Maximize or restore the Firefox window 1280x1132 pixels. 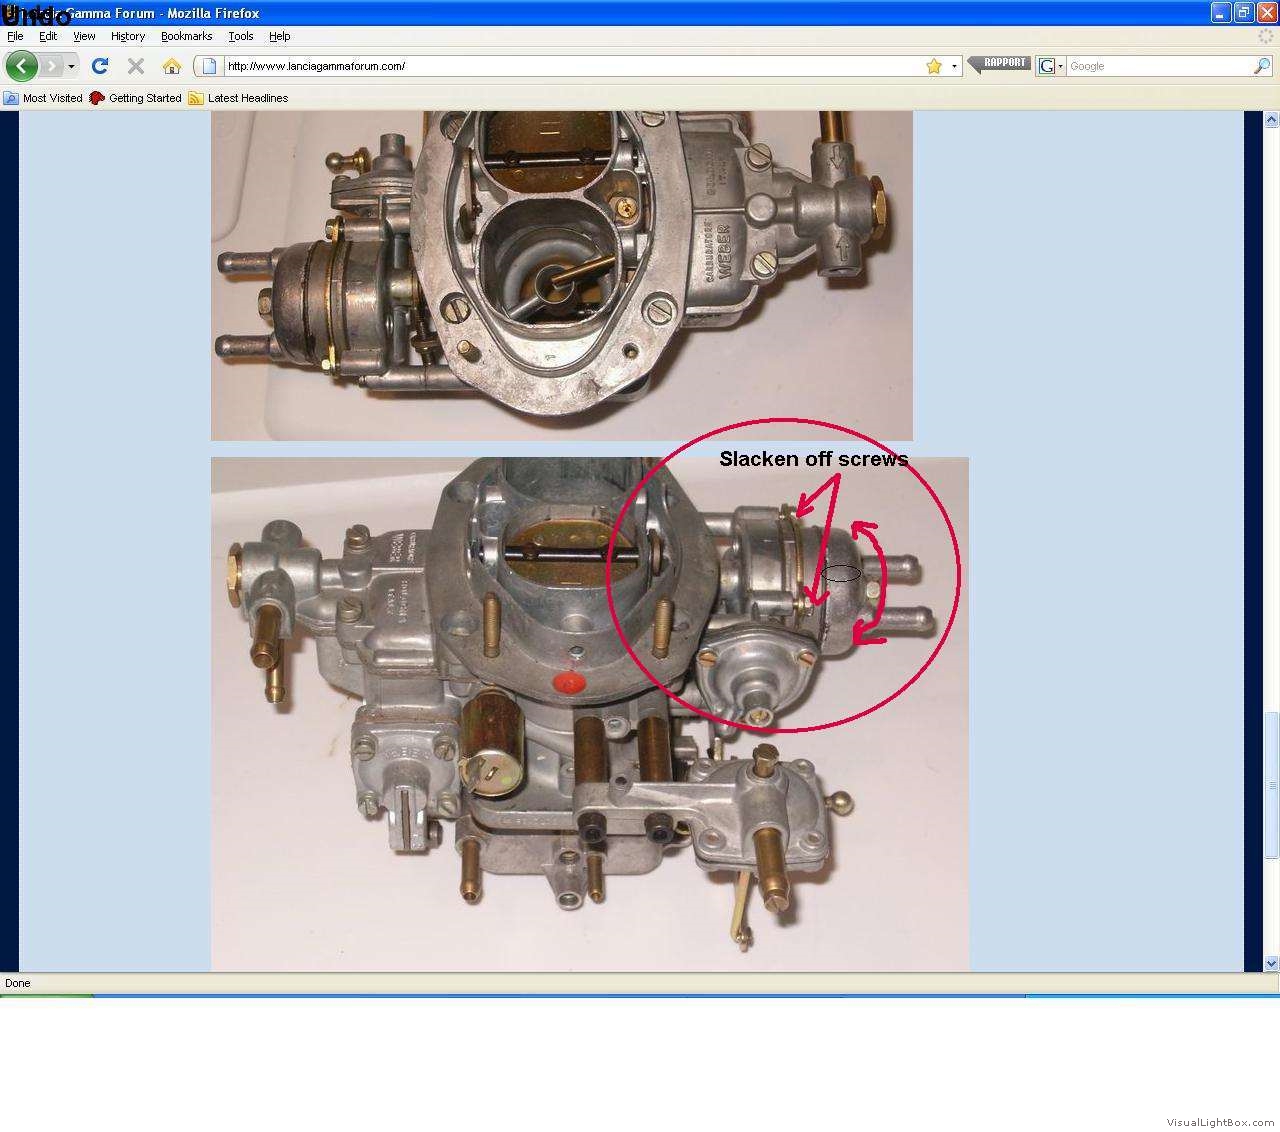coord(1243,13)
